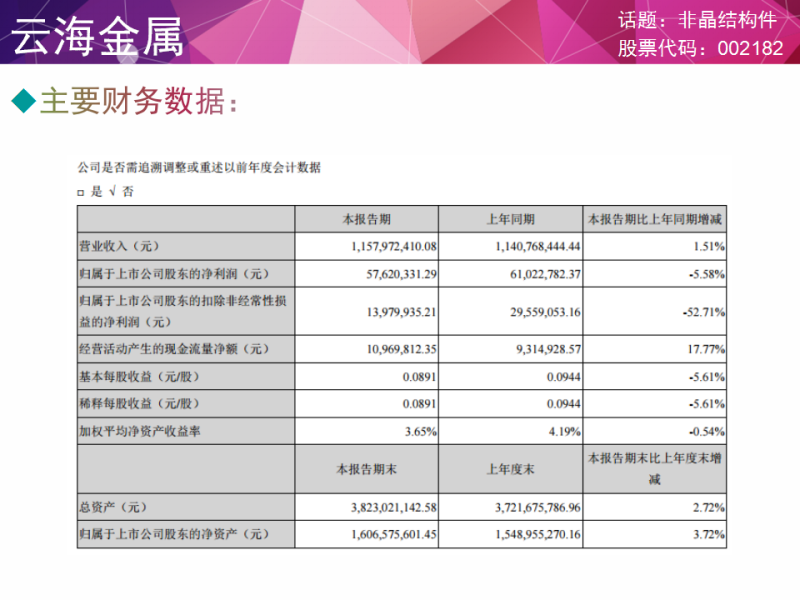800x600 pixels.
Task: Click the value 57,620,331.29
Action: coord(402,274)
